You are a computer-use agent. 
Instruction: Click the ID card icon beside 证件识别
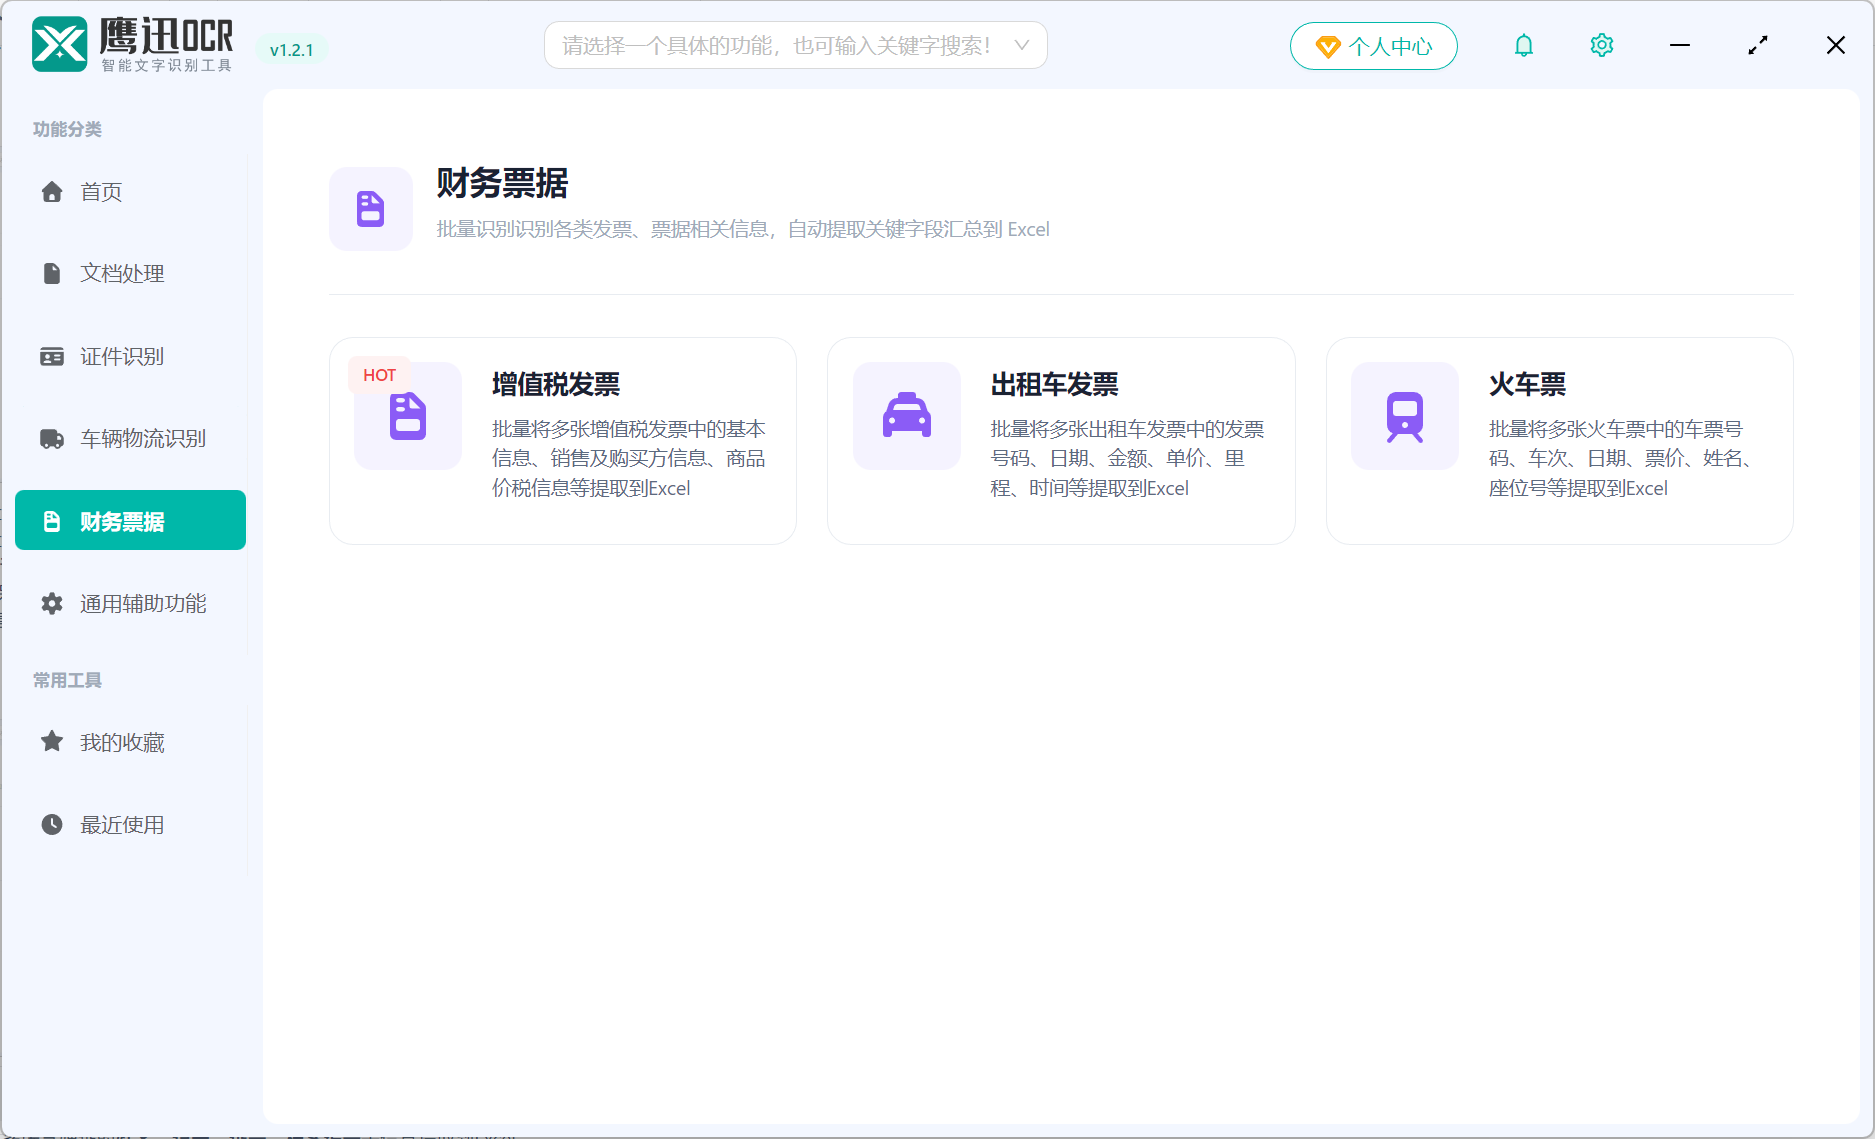pos(52,356)
